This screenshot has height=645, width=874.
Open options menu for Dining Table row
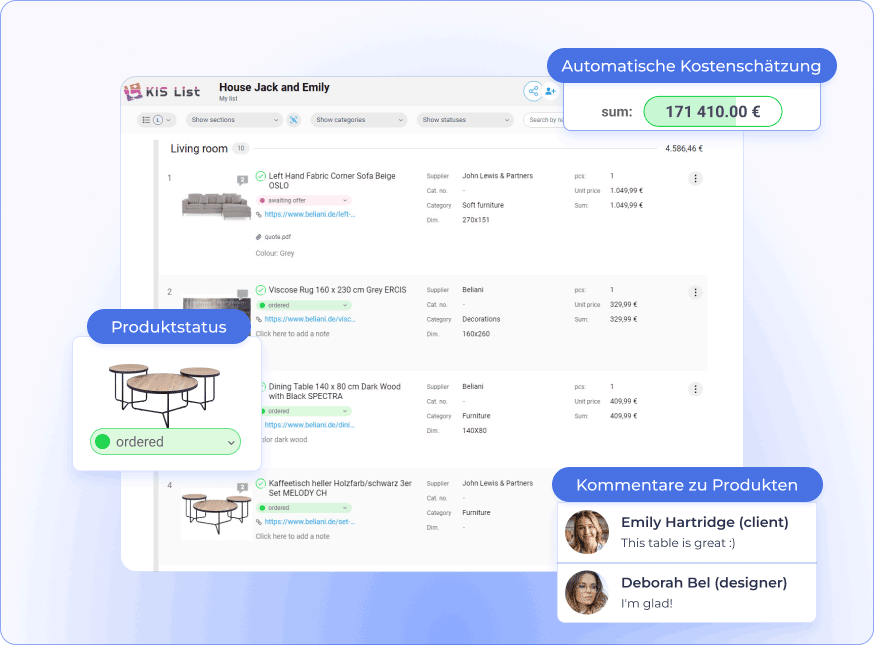(x=695, y=389)
